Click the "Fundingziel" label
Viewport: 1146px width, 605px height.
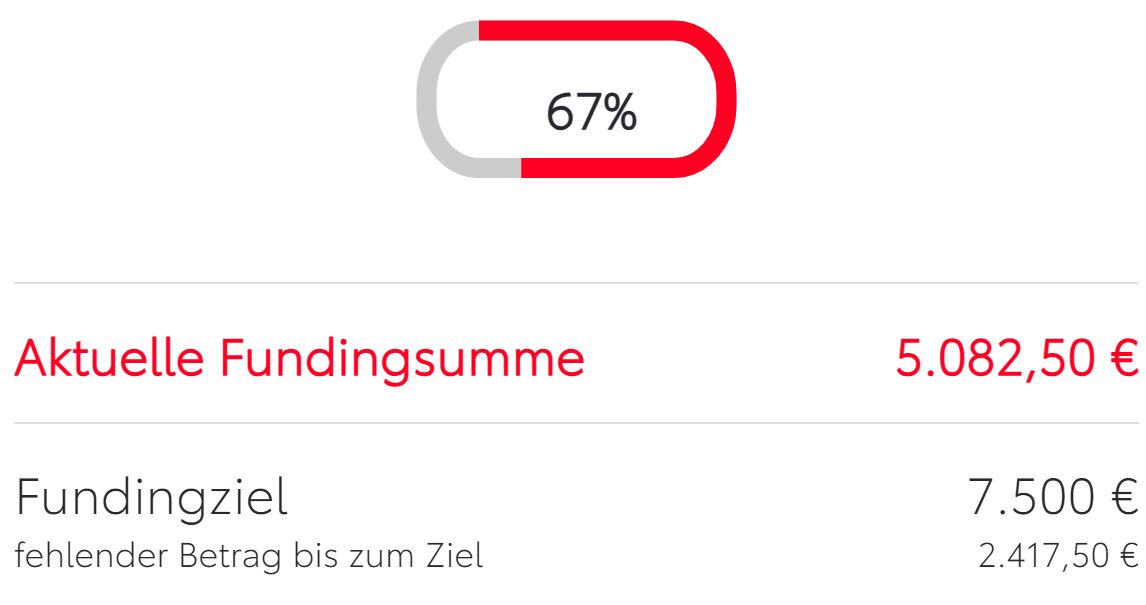[x=152, y=497]
